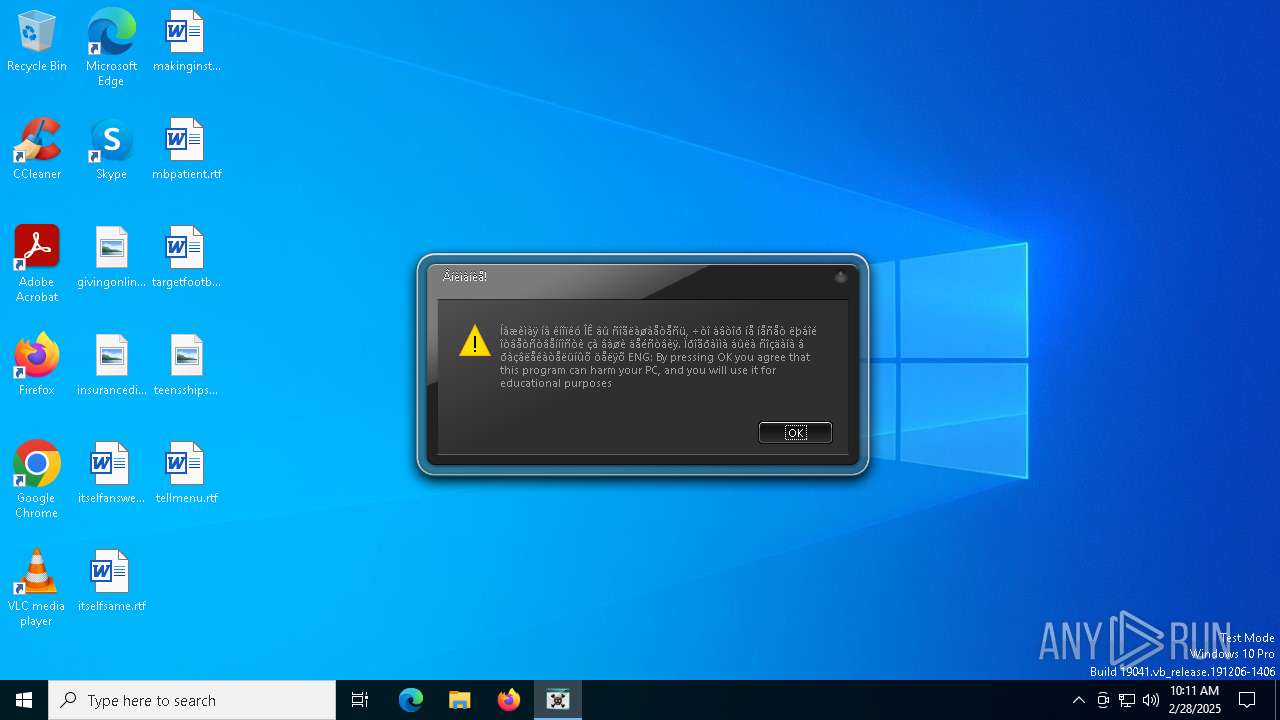Image resolution: width=1280 pixels, height=720 pixels.
Task: Select the mbpatient.rtf file icon
Action: click(x=186, y=150)
